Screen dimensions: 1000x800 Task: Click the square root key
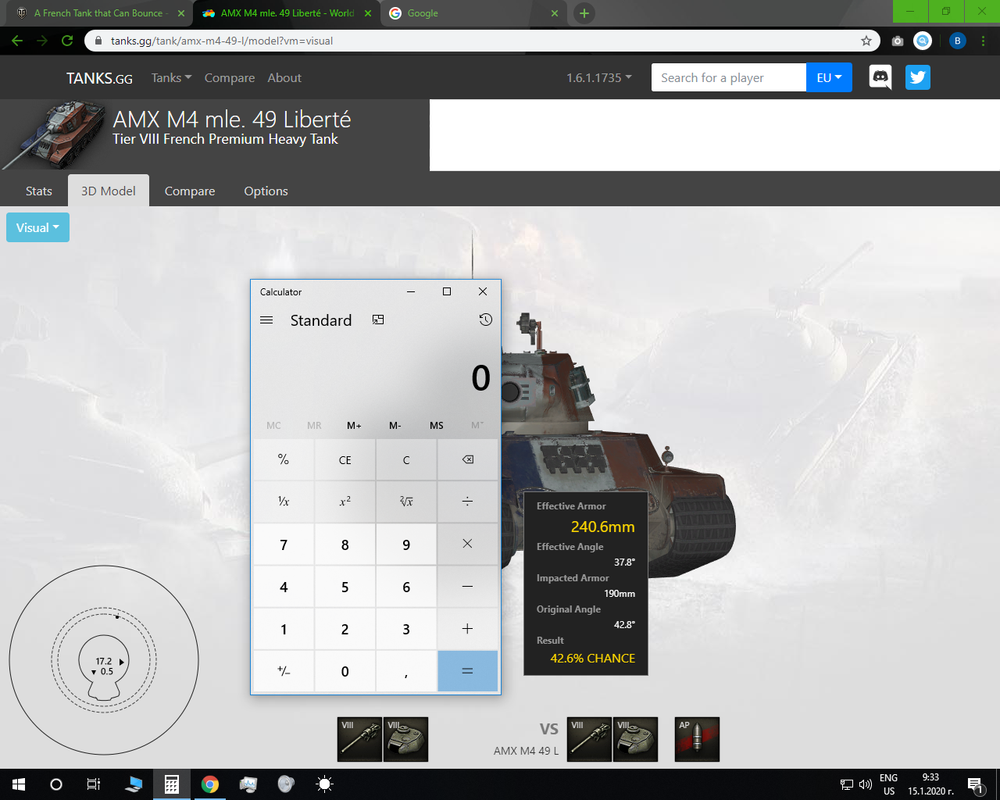click(x=406, y=501)
